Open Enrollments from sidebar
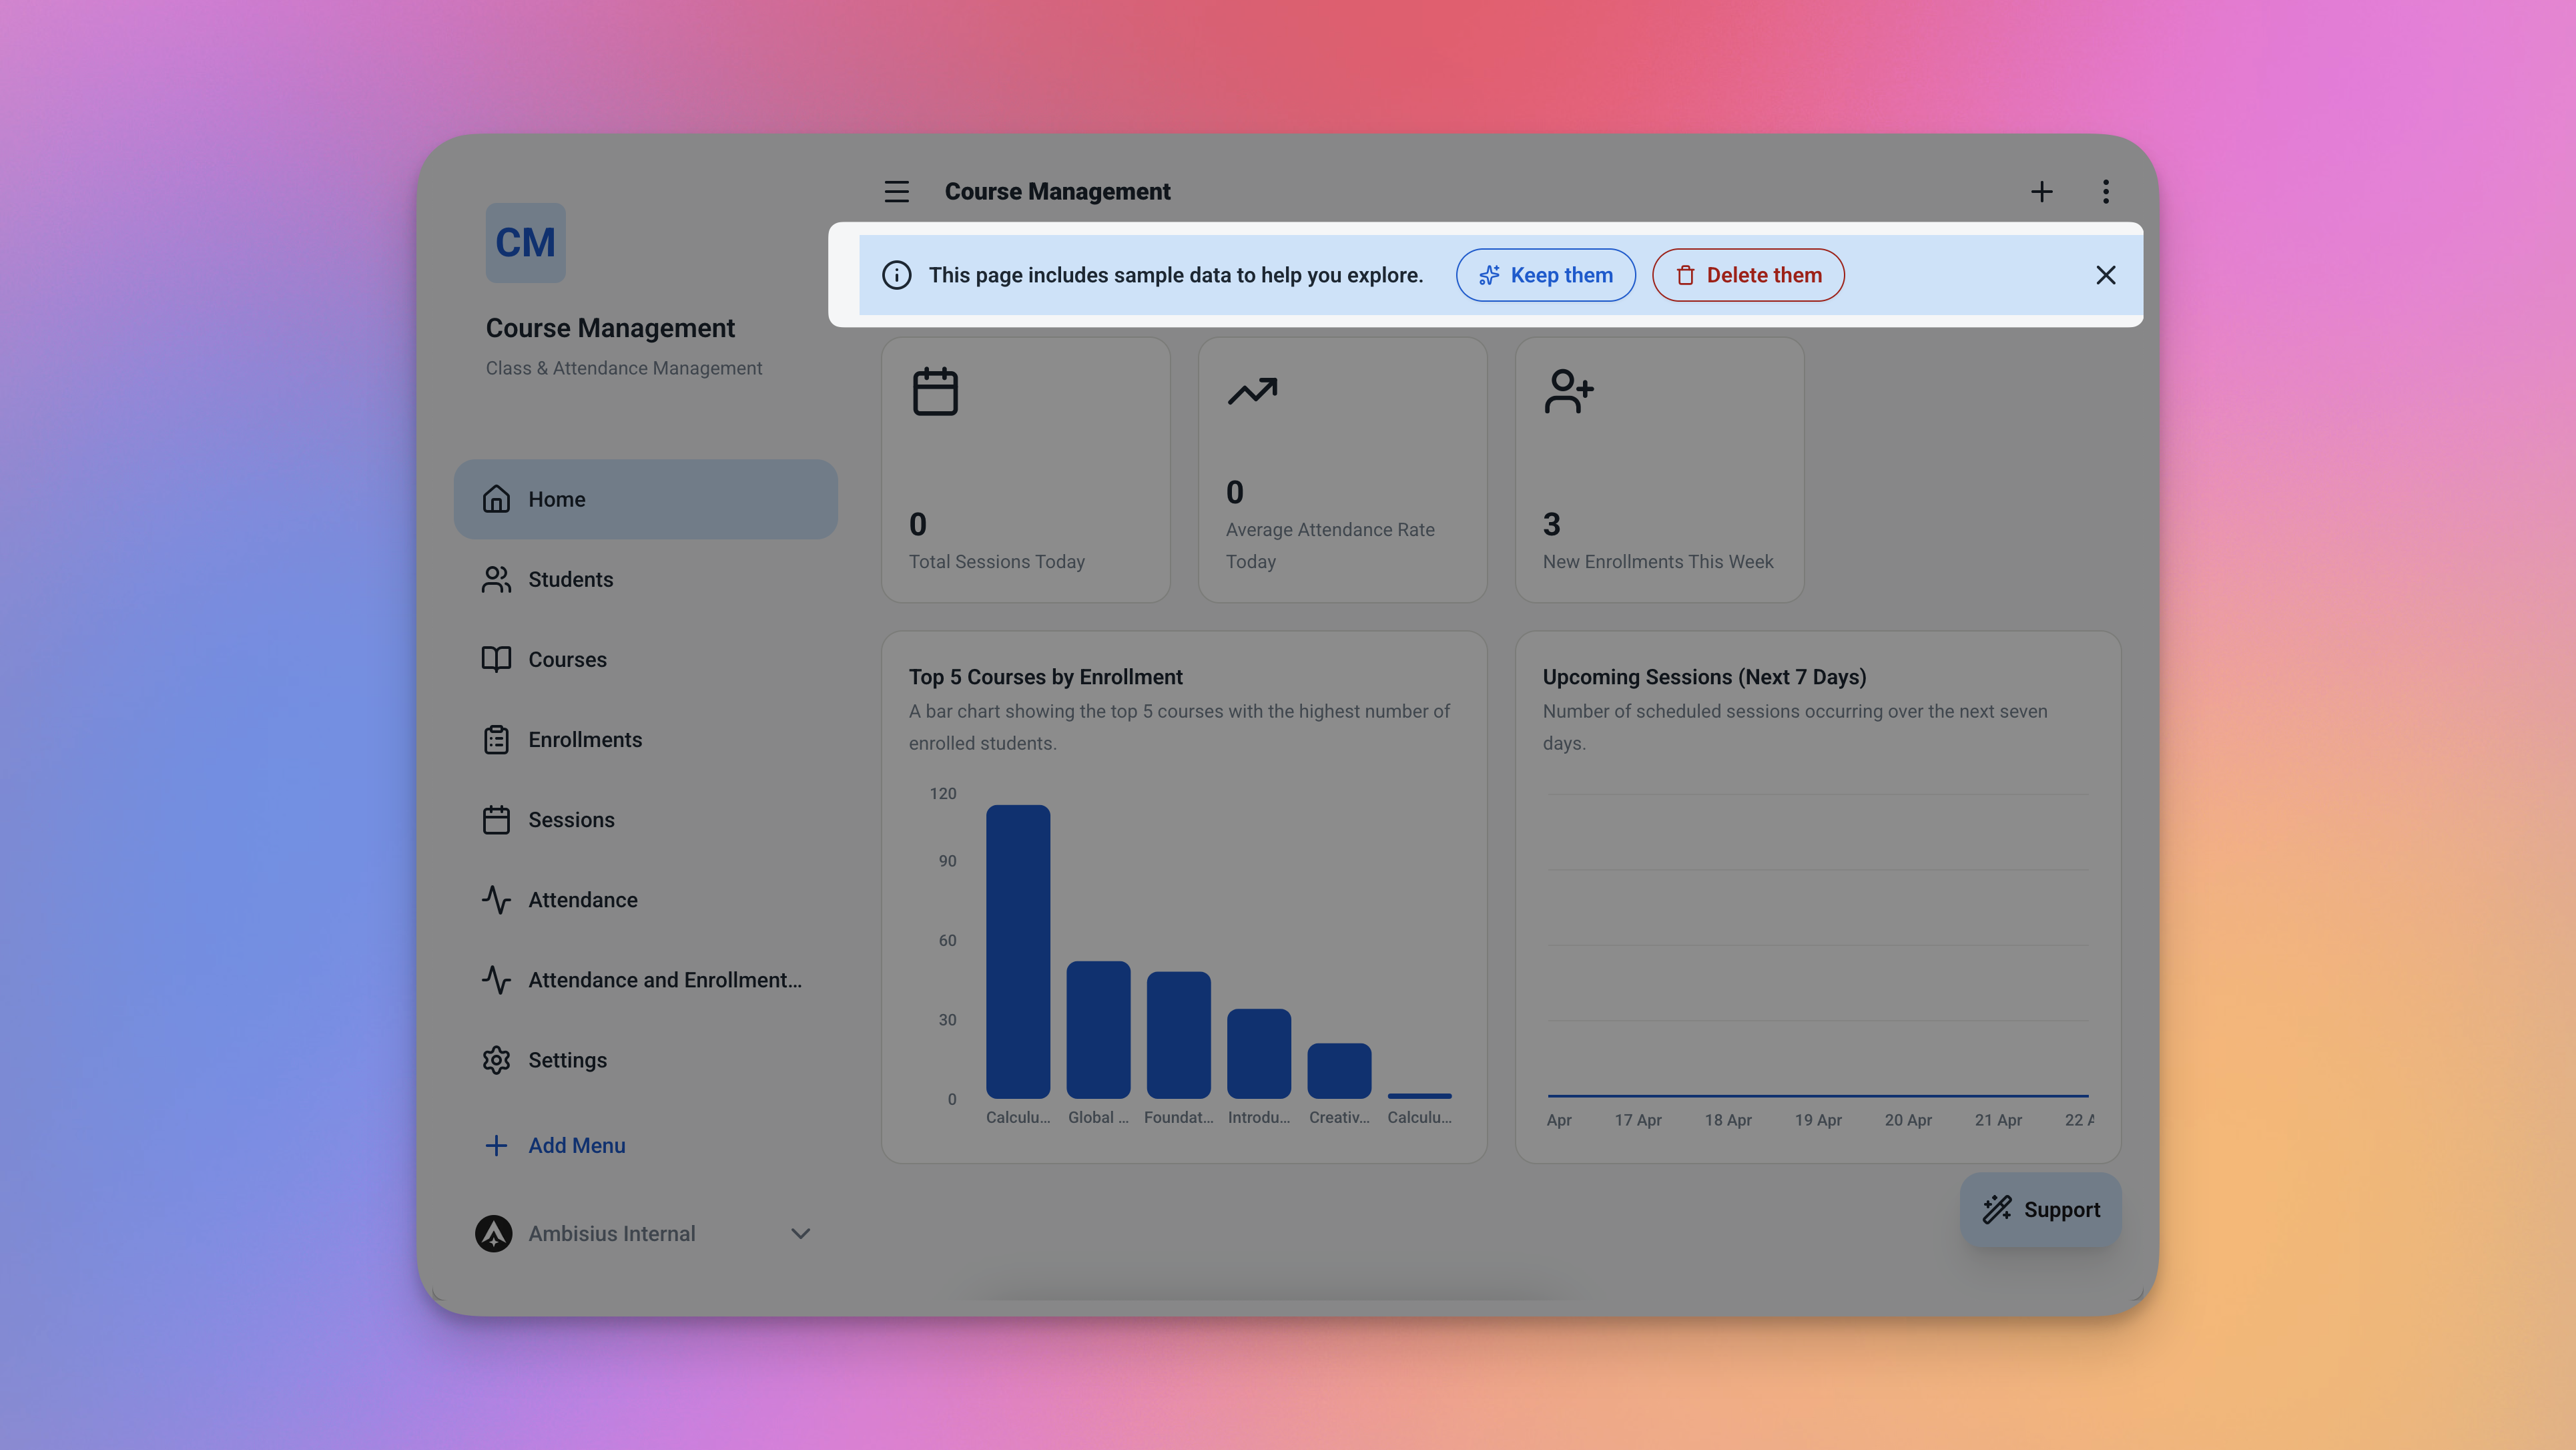 (585, 739)
